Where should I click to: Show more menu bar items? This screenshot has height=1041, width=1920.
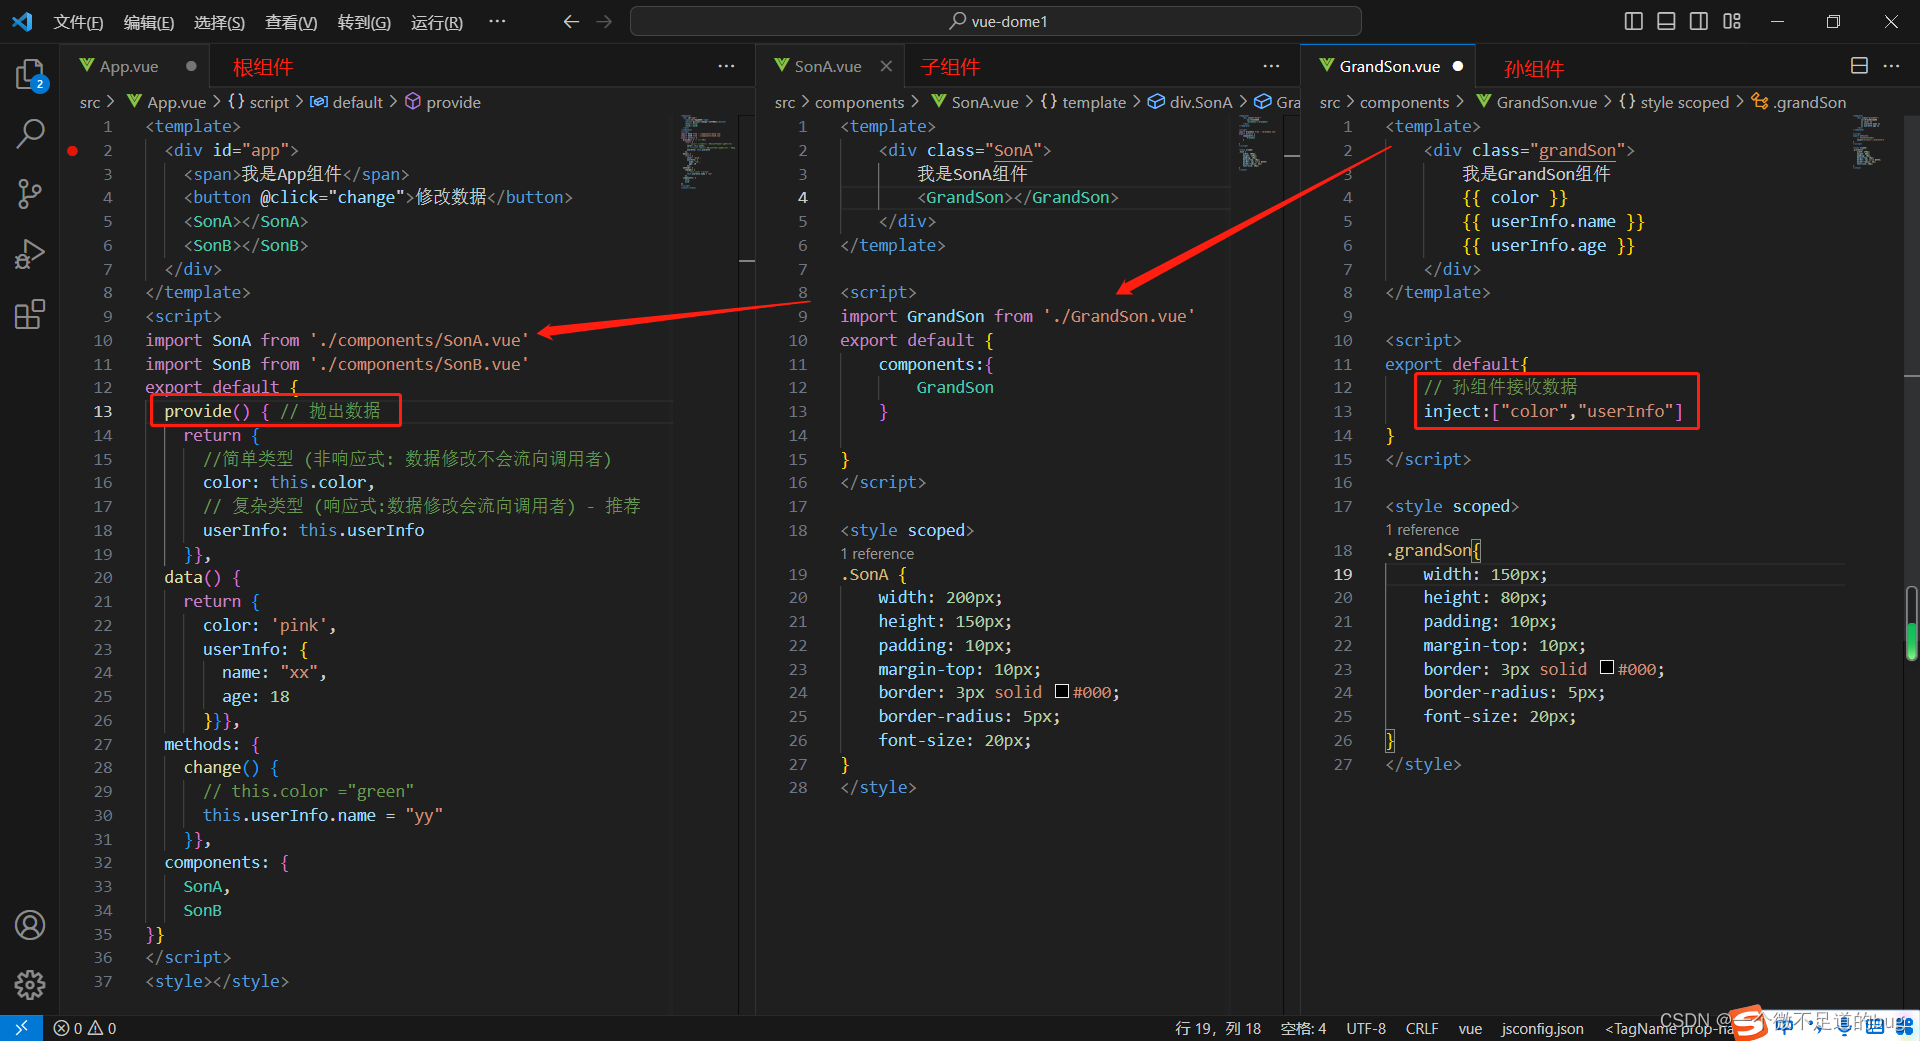point(497,21)
